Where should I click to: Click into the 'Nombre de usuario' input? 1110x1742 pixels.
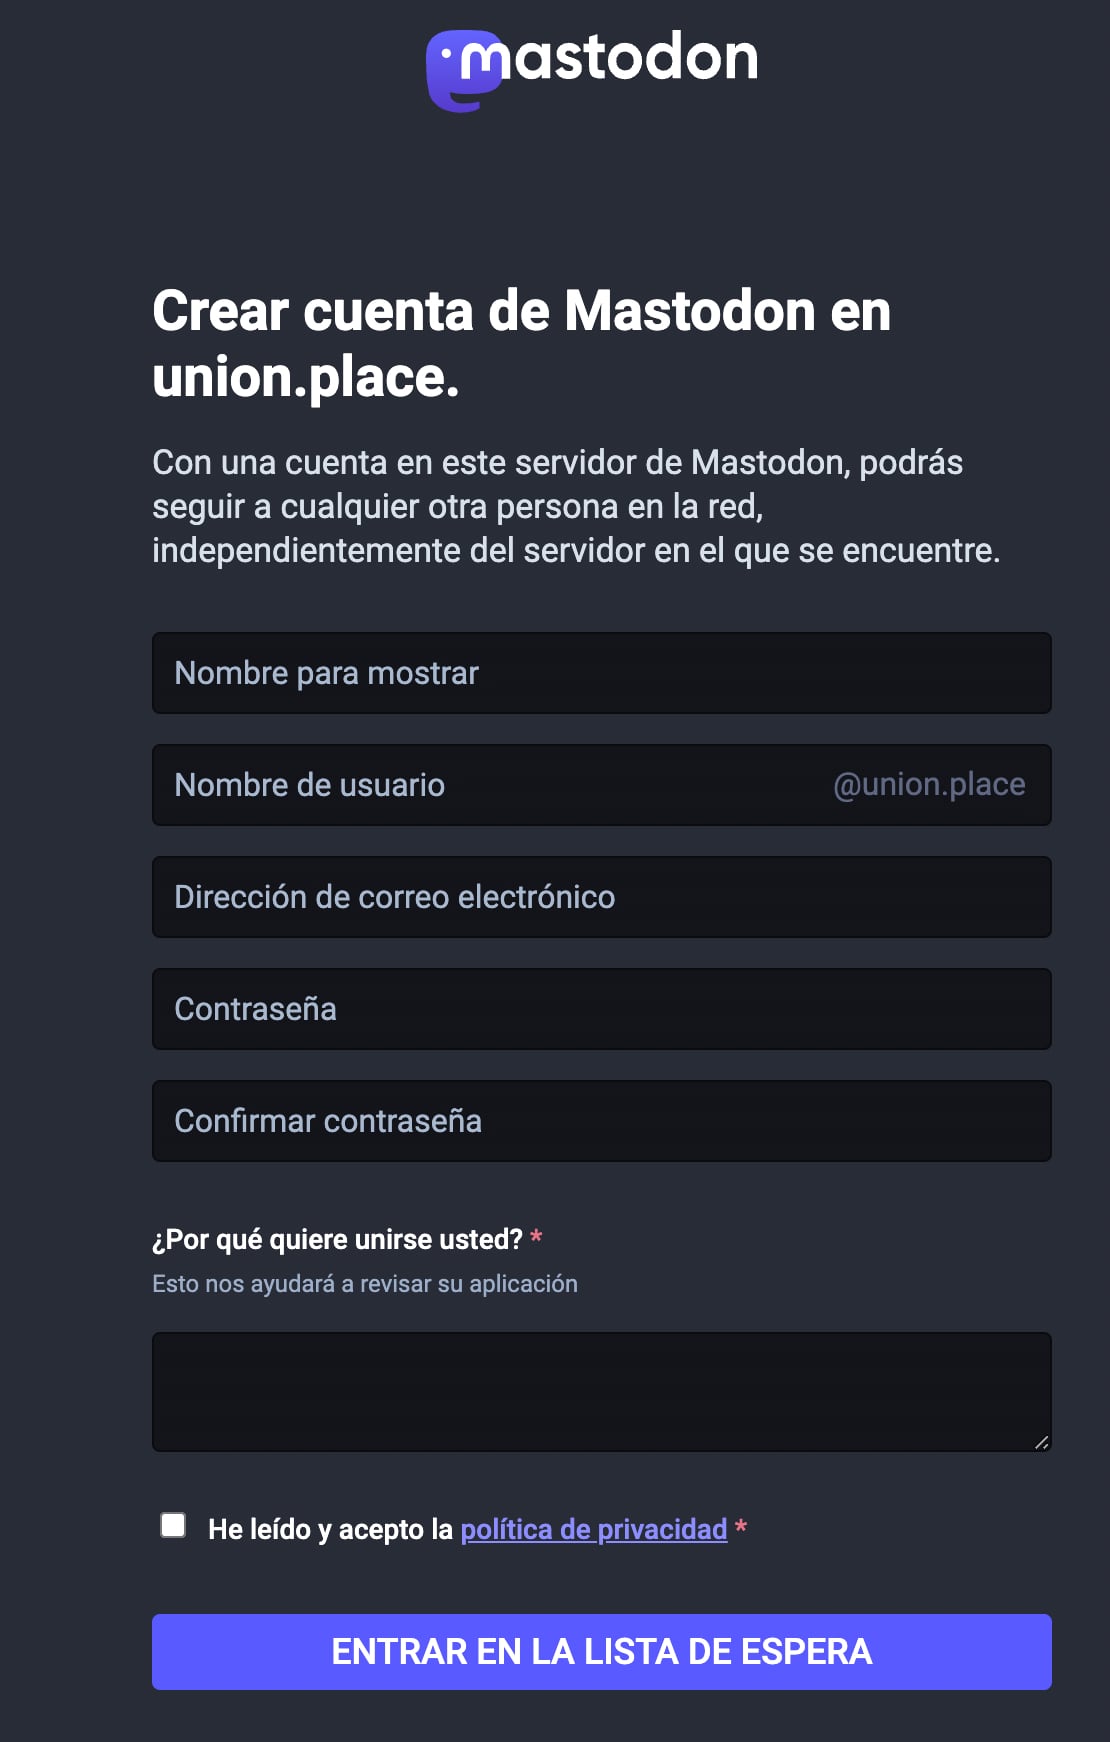click(x=490, y=785)
